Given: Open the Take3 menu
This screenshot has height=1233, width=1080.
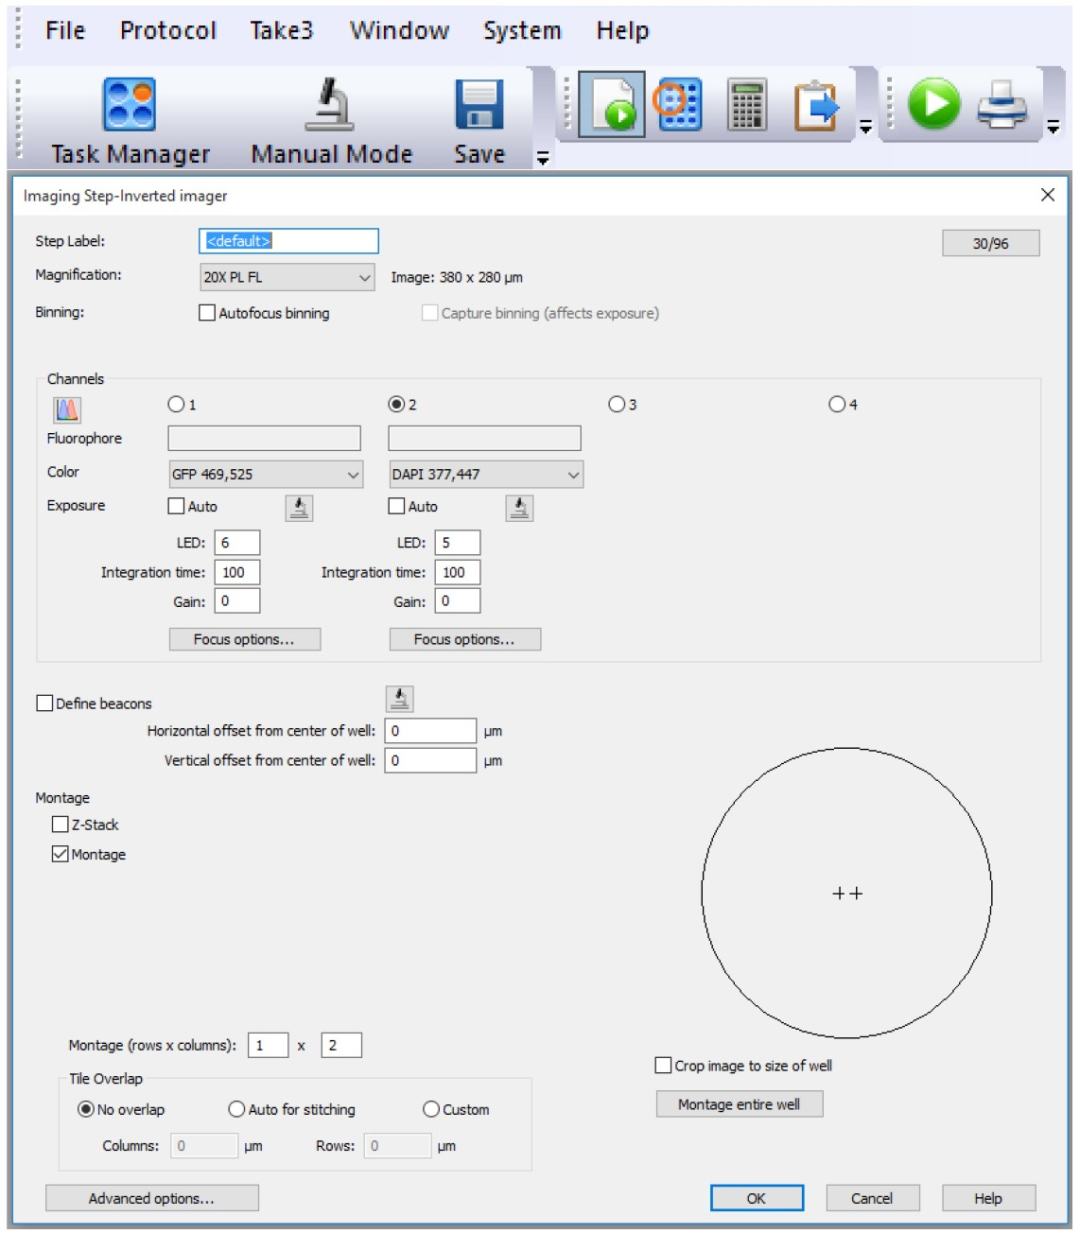Looking at the screenshot, I should coord(281,31).
